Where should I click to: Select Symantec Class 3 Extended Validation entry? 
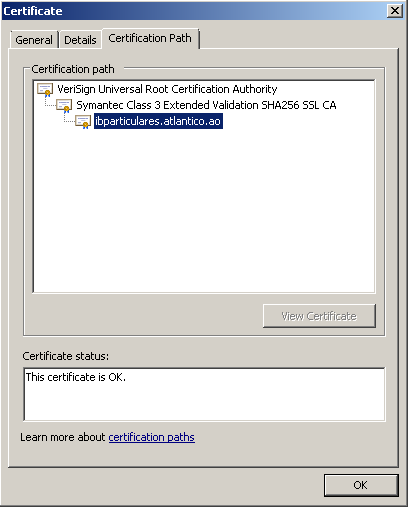click(206, 105)
